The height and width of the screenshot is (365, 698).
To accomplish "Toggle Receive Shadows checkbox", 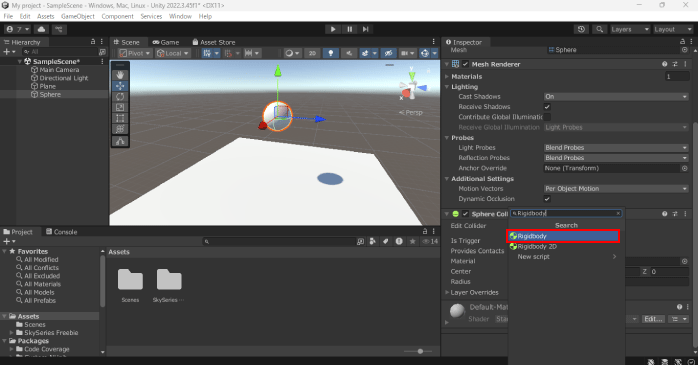I will [547, 107].
